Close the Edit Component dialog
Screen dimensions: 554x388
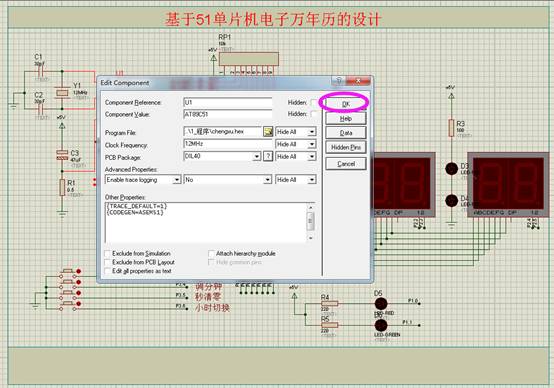click(358, 81)
